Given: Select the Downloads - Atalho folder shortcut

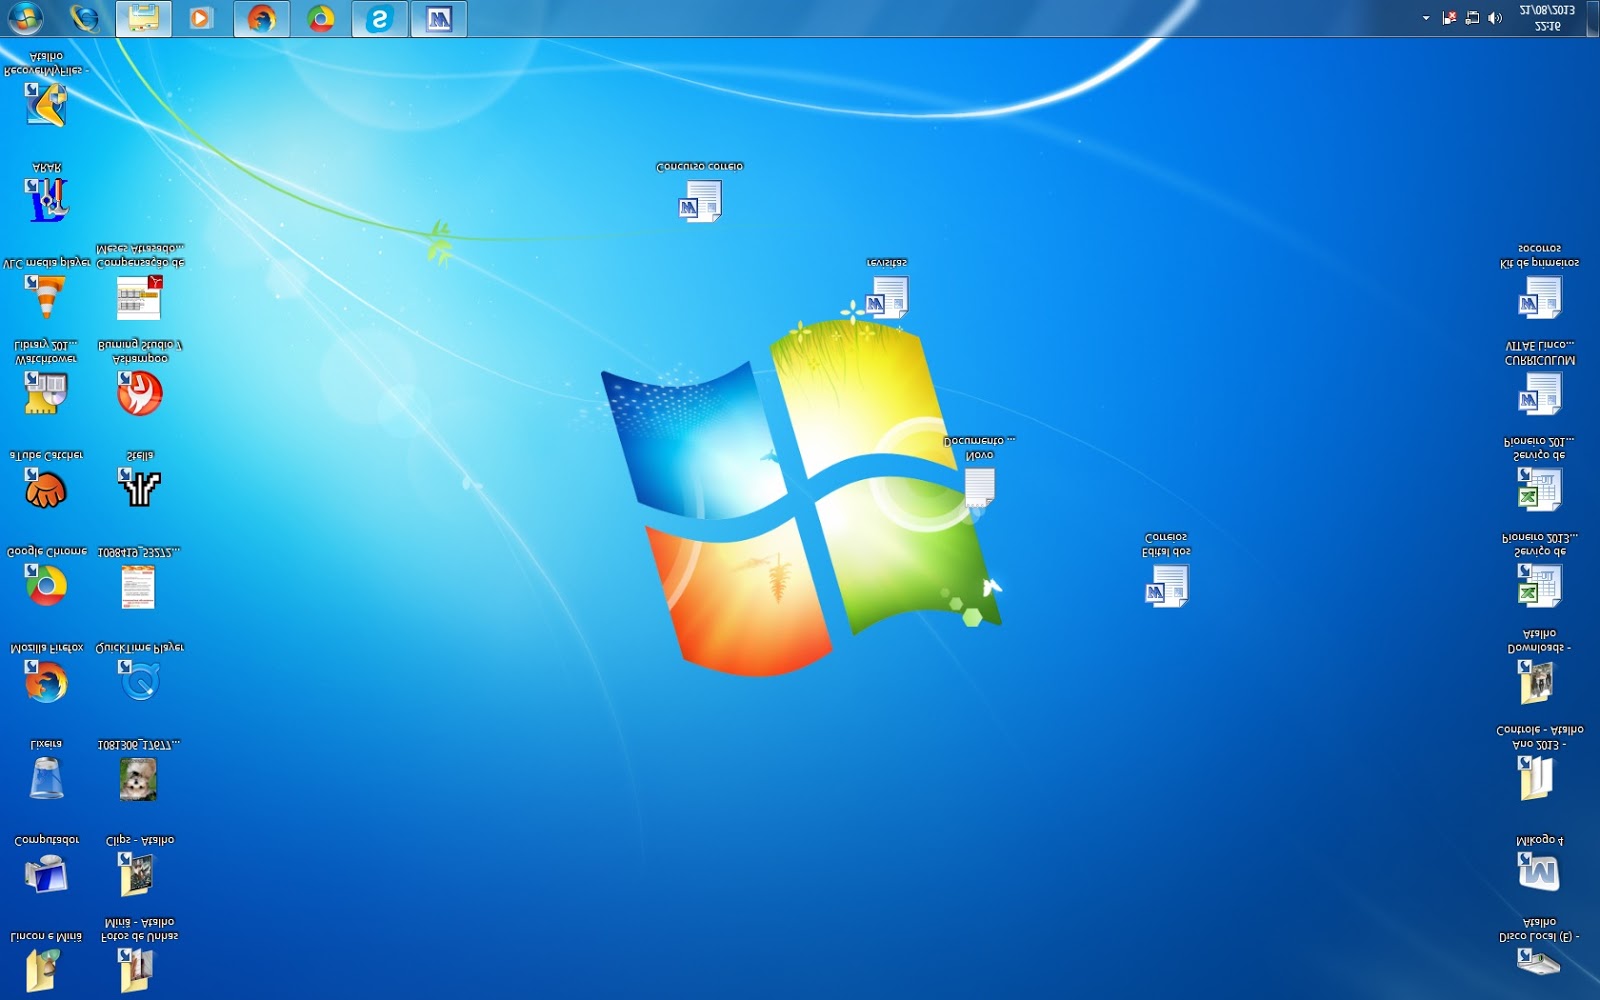Looking at the screenshot, I should click(x=1538, y=682).
